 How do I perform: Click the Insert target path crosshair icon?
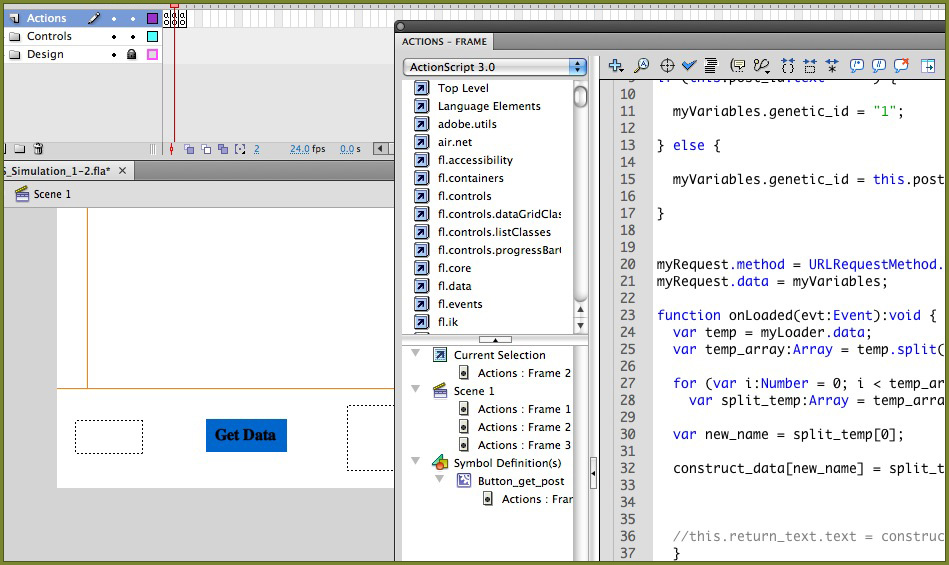coord(667,66)
